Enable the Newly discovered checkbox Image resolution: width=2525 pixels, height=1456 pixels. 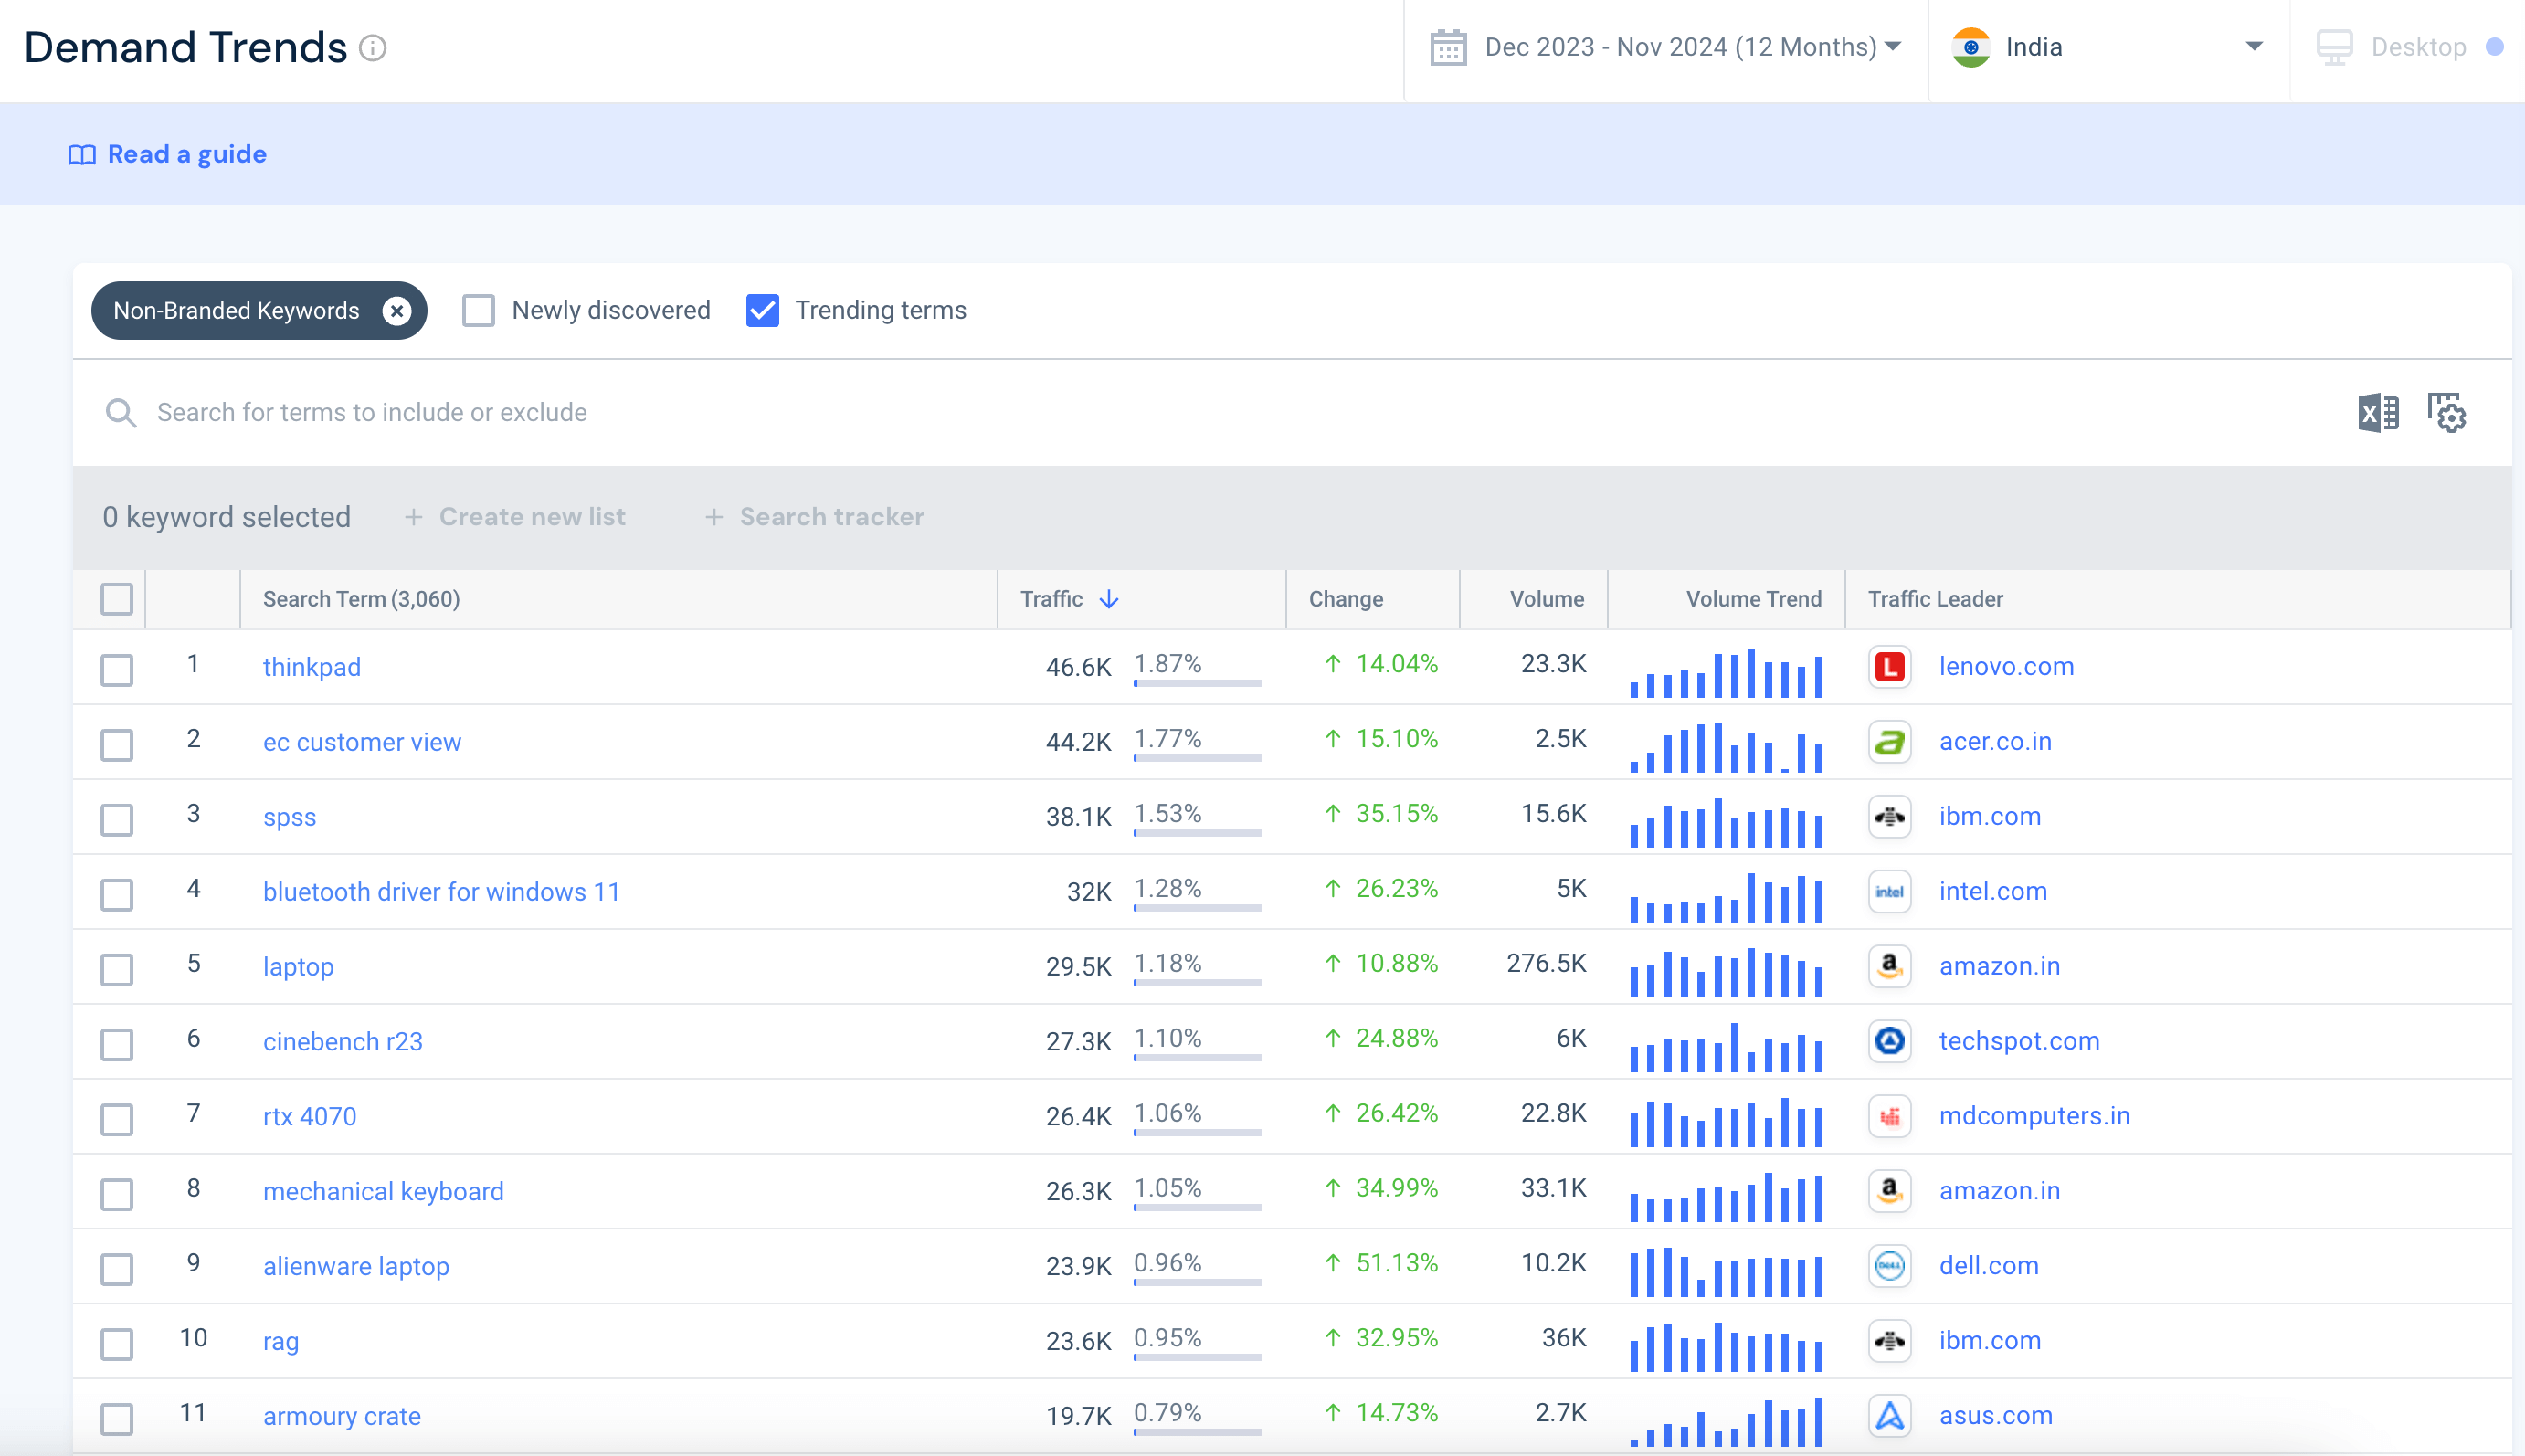pyautogui.click(x=478, y=311)
